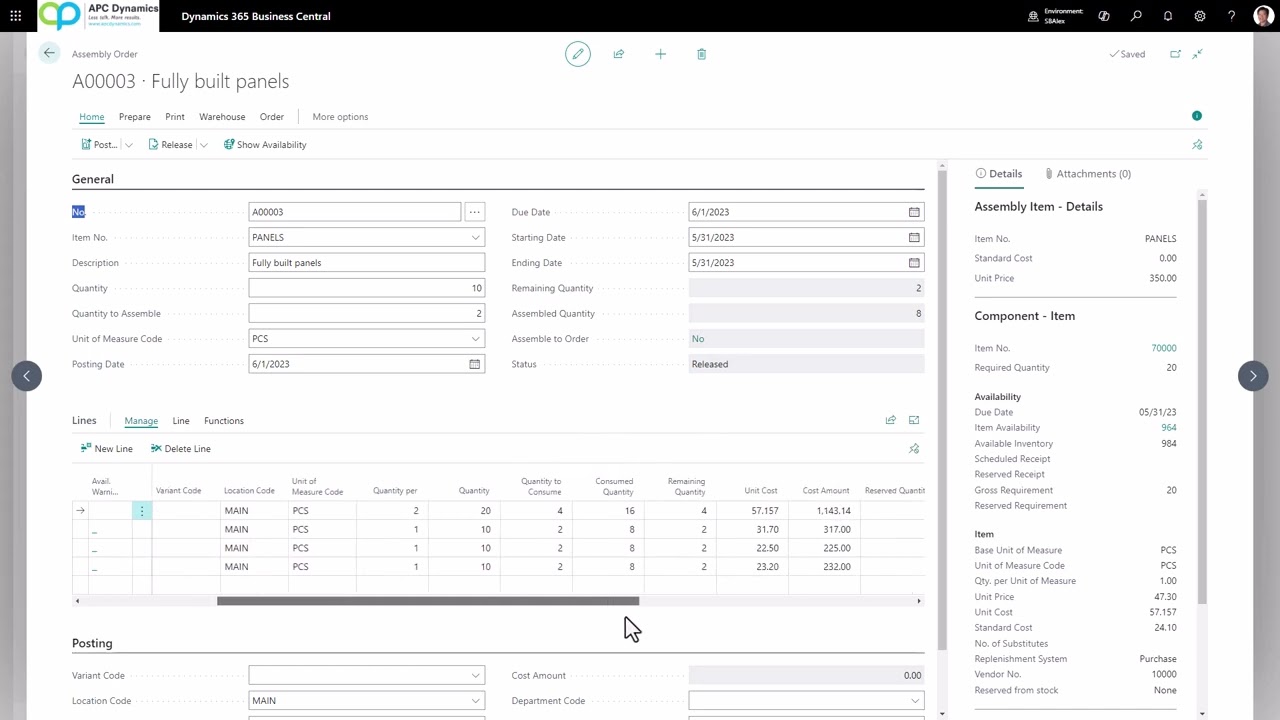Open help question mark
Screen dimensions: 1280x720
click(1232, 16)
